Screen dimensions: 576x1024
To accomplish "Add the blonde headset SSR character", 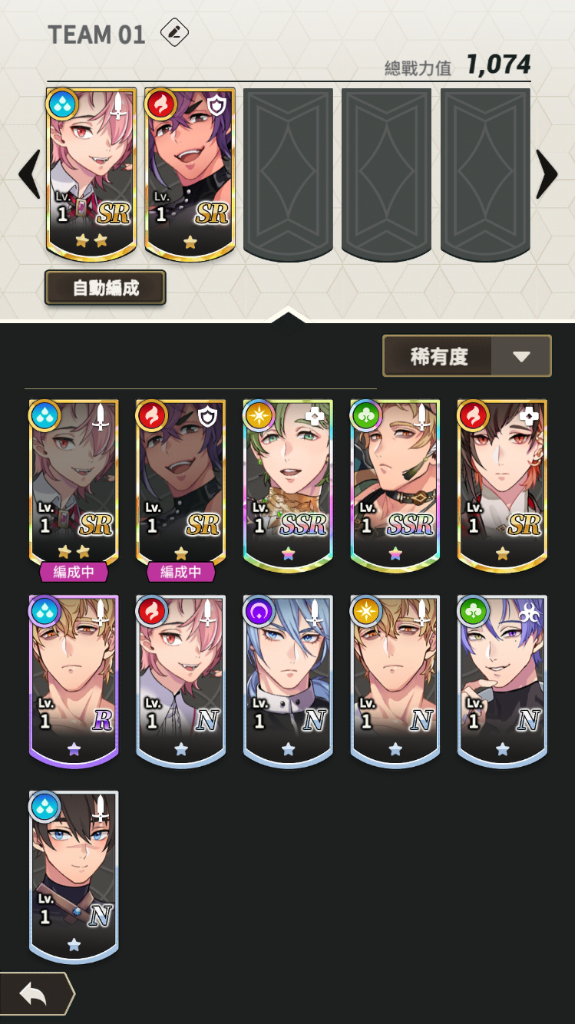I will (395, 485).
